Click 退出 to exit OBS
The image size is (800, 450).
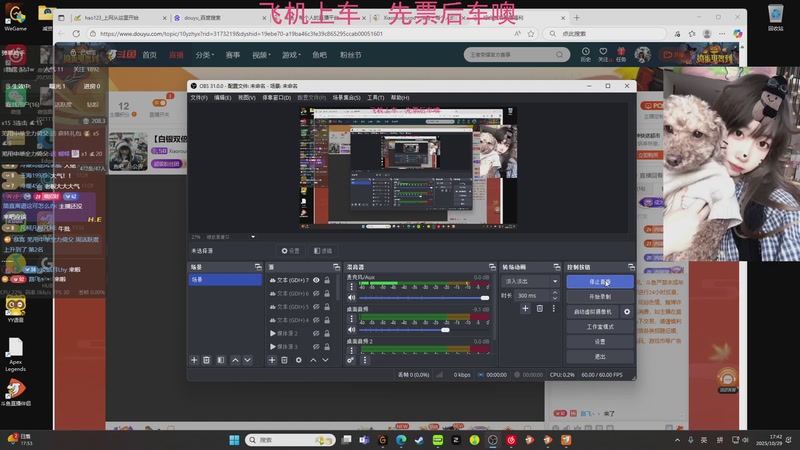[600, 357]
